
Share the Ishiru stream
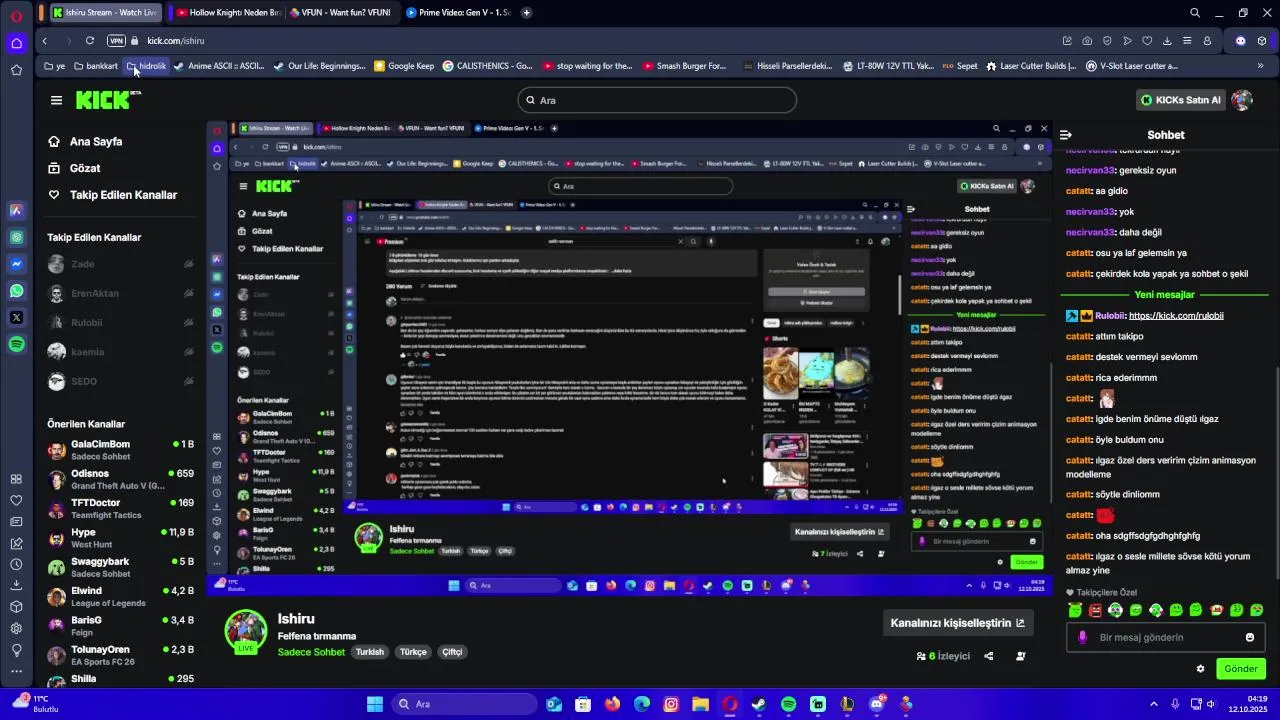[x=989, y=656]
